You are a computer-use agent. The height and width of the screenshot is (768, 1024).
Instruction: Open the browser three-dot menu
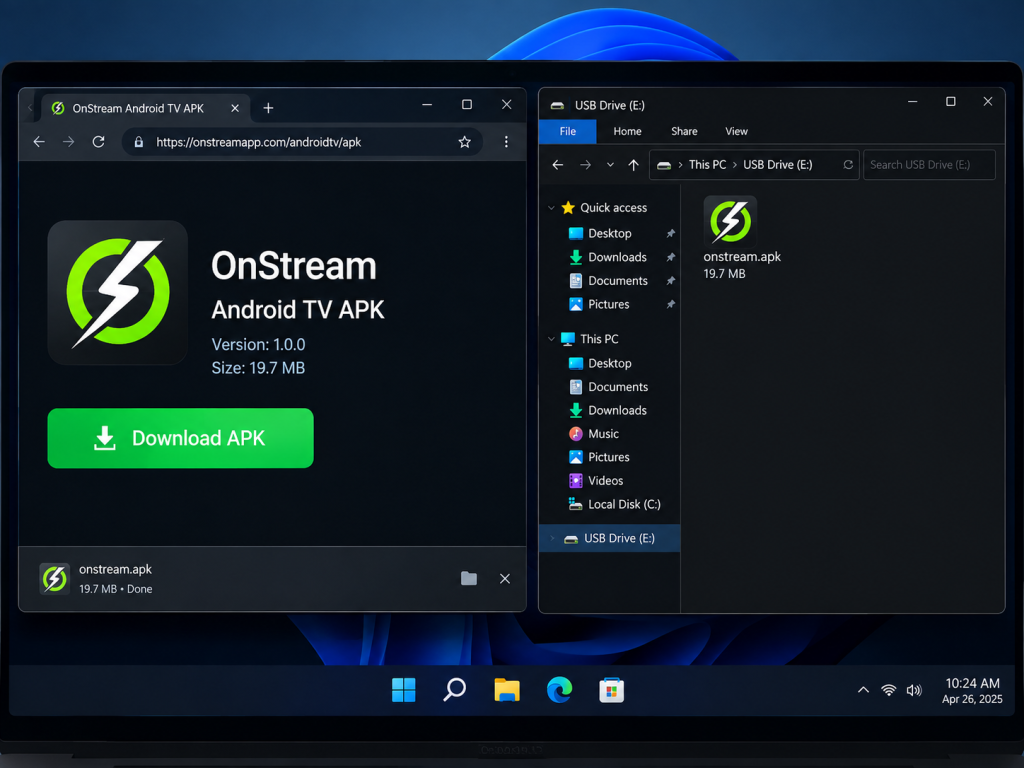point(506,142)
